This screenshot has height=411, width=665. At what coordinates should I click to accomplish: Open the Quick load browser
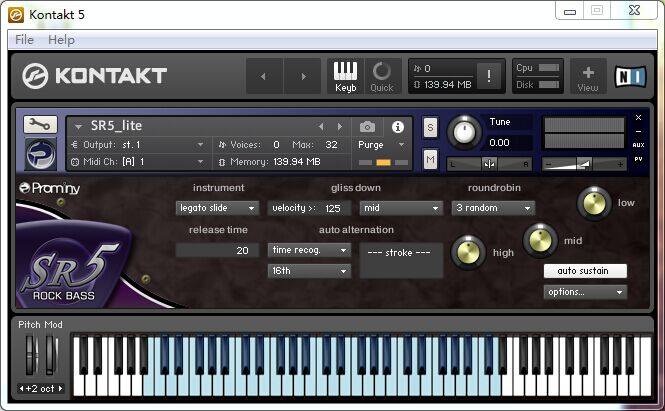[382, 76]
